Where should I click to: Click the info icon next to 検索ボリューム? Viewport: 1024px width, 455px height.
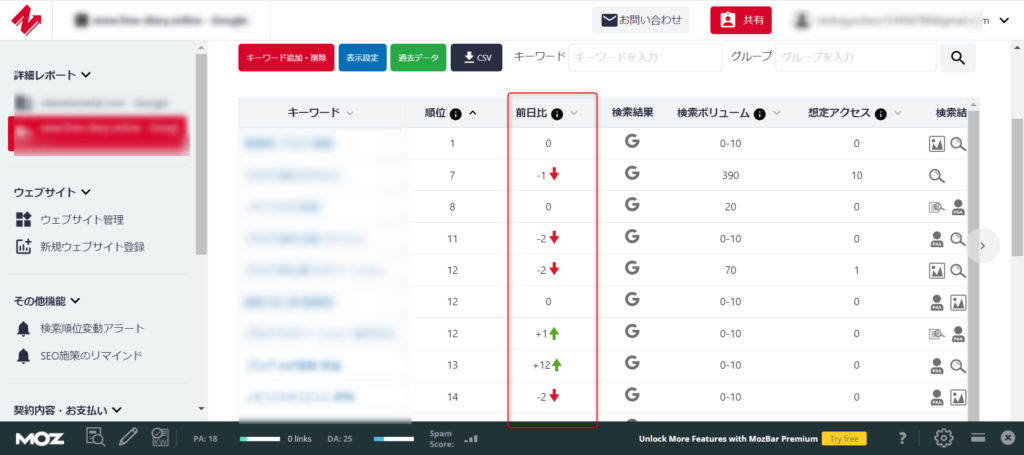(759, 114)
